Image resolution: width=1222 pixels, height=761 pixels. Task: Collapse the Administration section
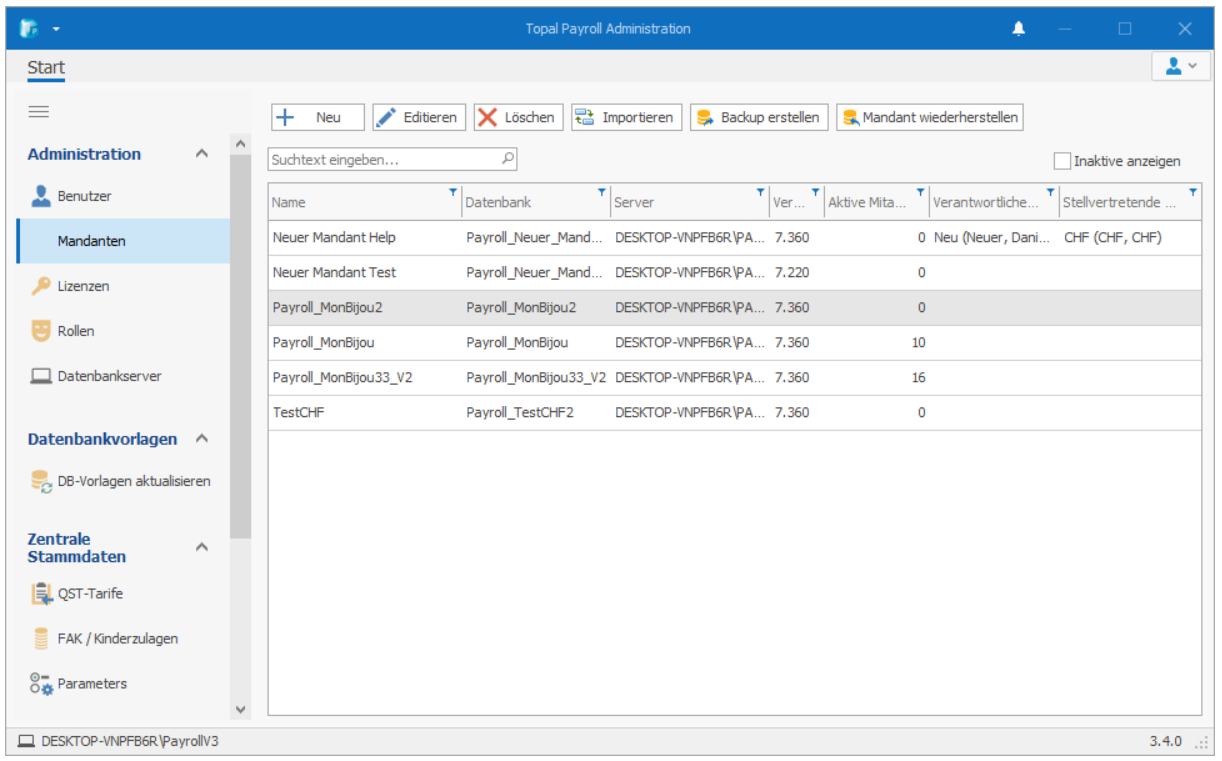[201, 154]
